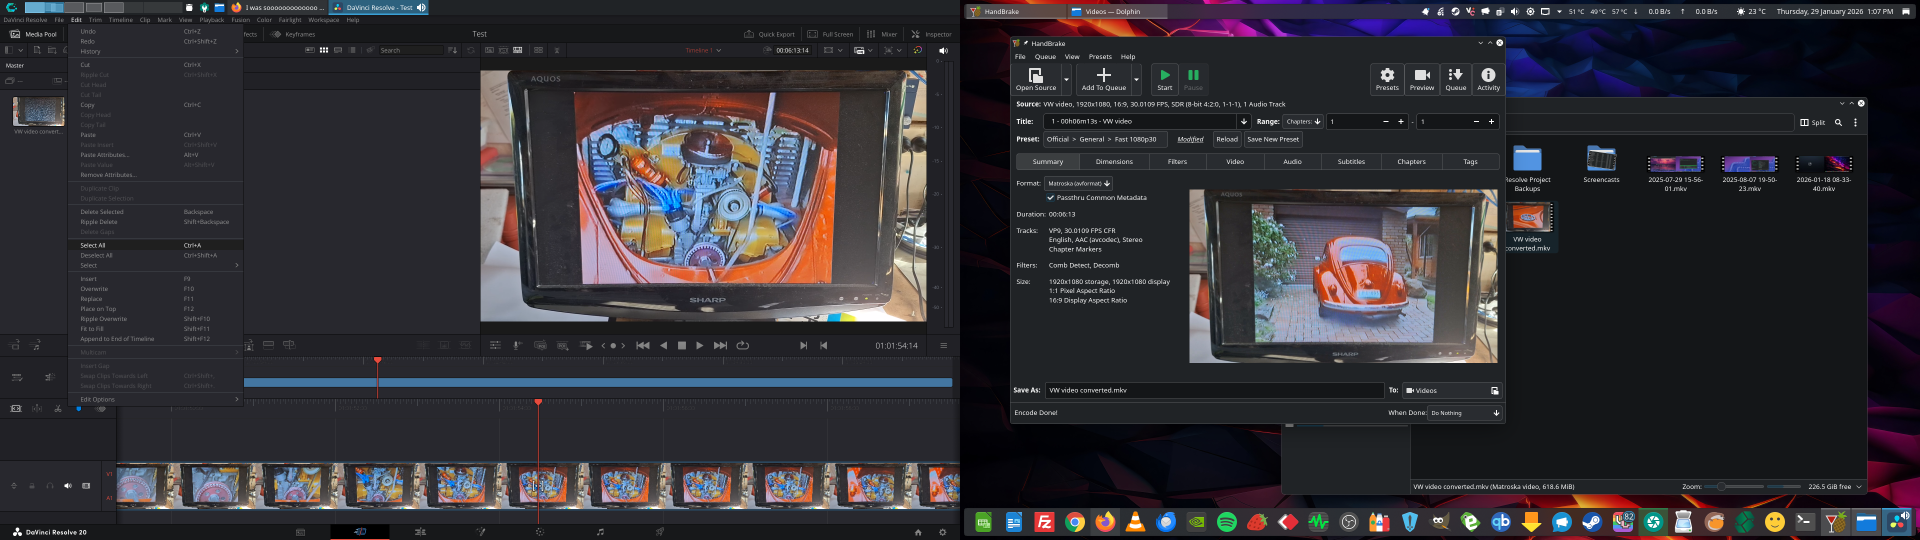Show the HandBrake Queue
This screenshot has height=540, width=1920.
(x=1456, y=79)
